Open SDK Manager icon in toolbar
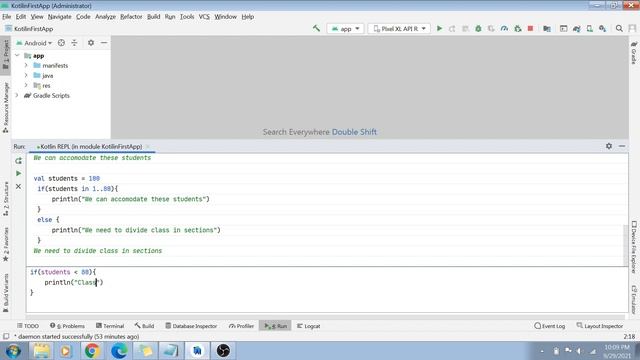The width and height of the screenshot is (640, 360). [x=602, y=29]
